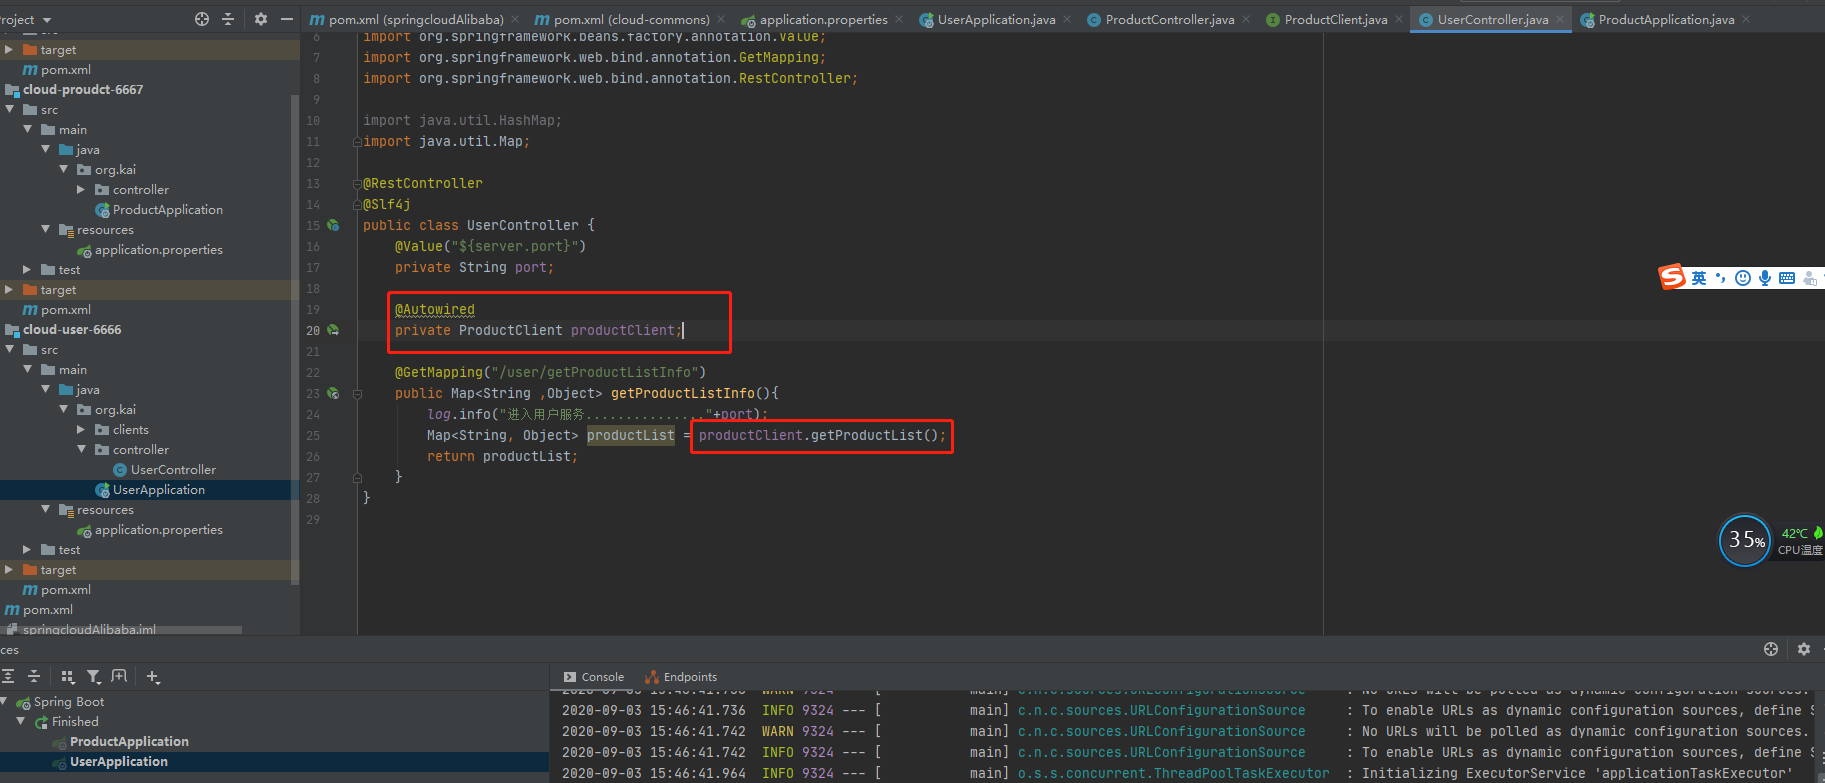Toggle Sogou punctuation mode

click(1720, 278)
